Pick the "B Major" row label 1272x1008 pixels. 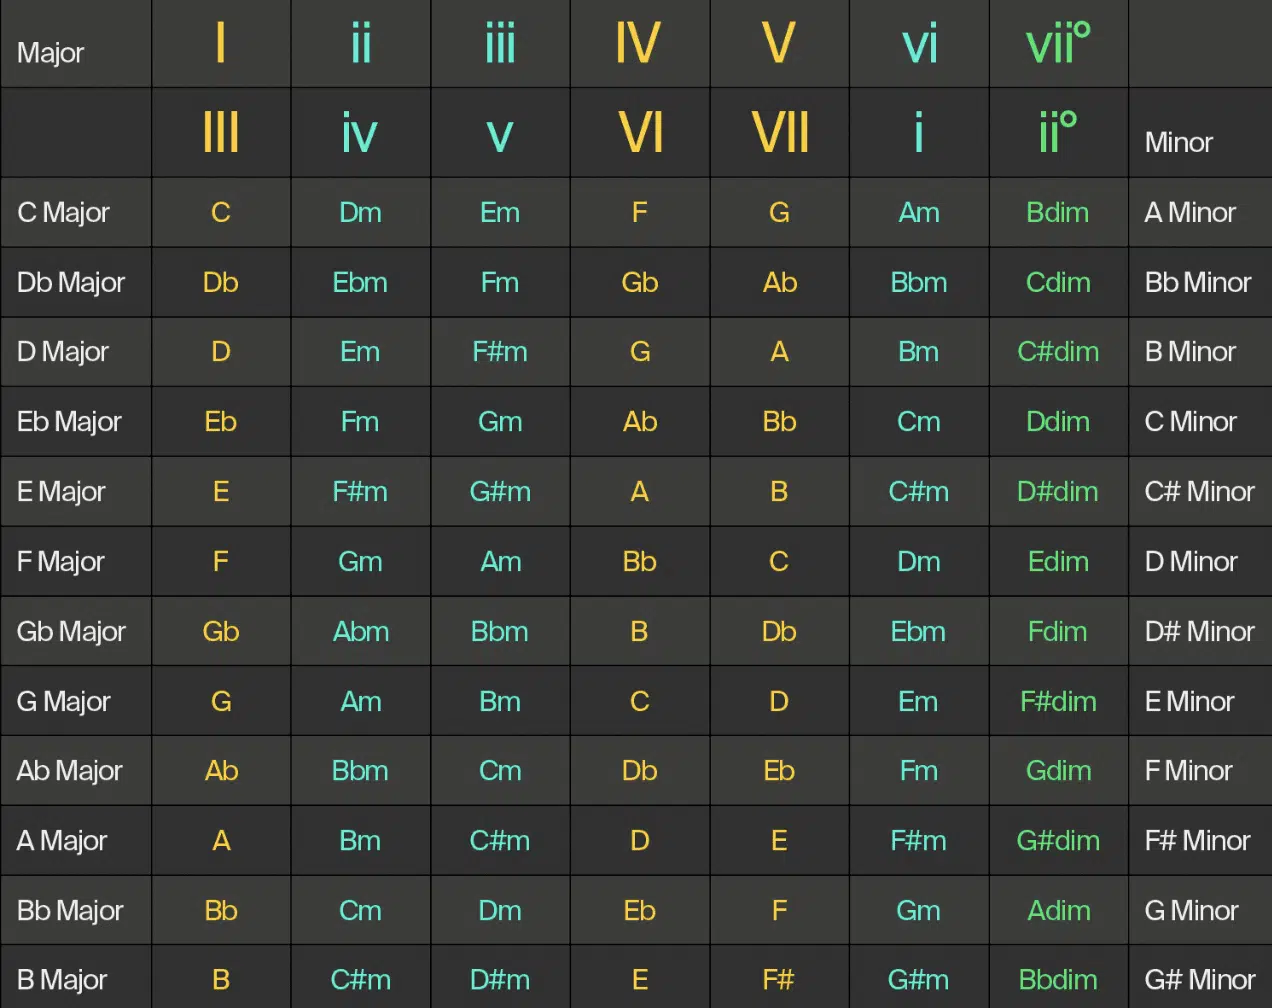(62, 980)
